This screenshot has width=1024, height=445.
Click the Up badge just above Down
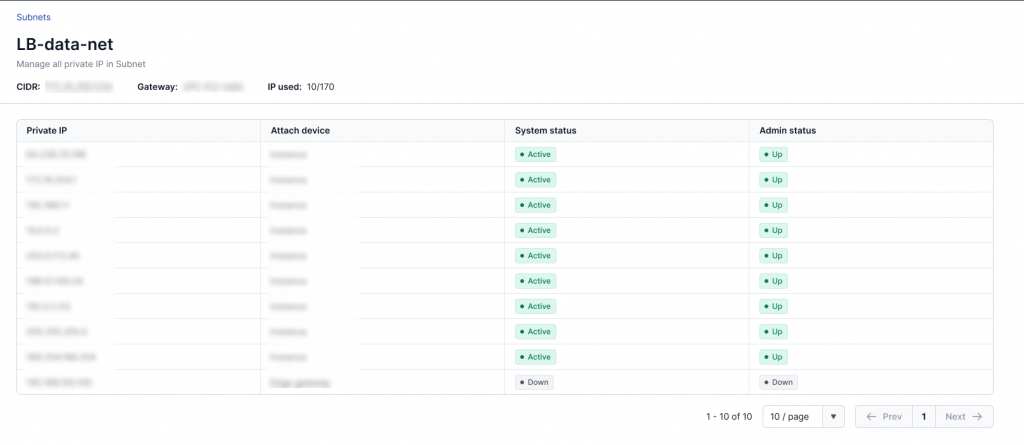click(x=773, y=357)
